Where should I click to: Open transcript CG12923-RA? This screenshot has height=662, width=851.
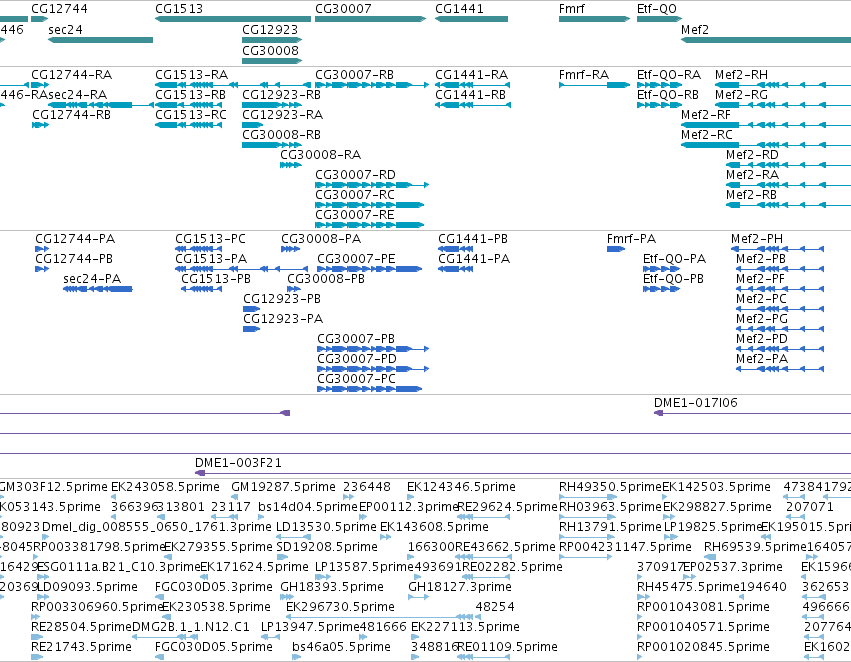282,114
